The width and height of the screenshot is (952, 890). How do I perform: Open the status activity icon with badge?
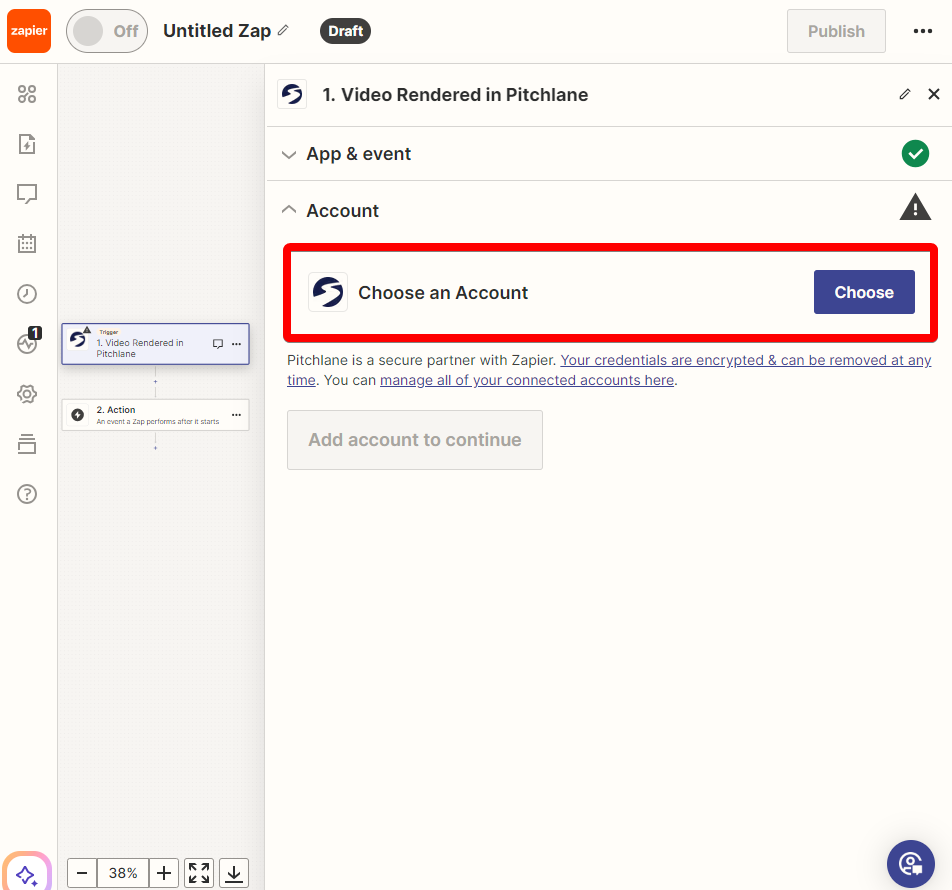(28, 342)
